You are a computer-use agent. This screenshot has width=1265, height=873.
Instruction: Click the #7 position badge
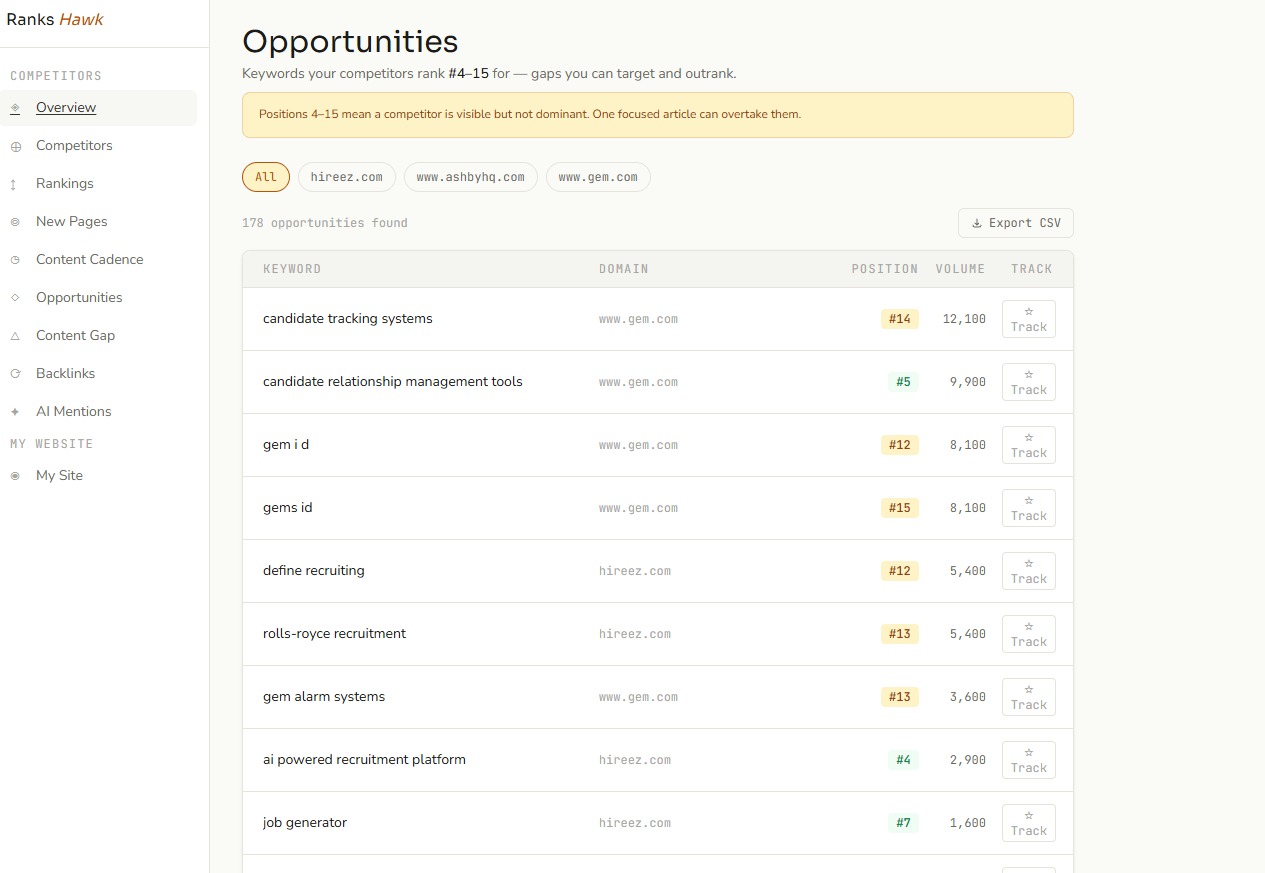pyautogui.click(x=903, y=823)
